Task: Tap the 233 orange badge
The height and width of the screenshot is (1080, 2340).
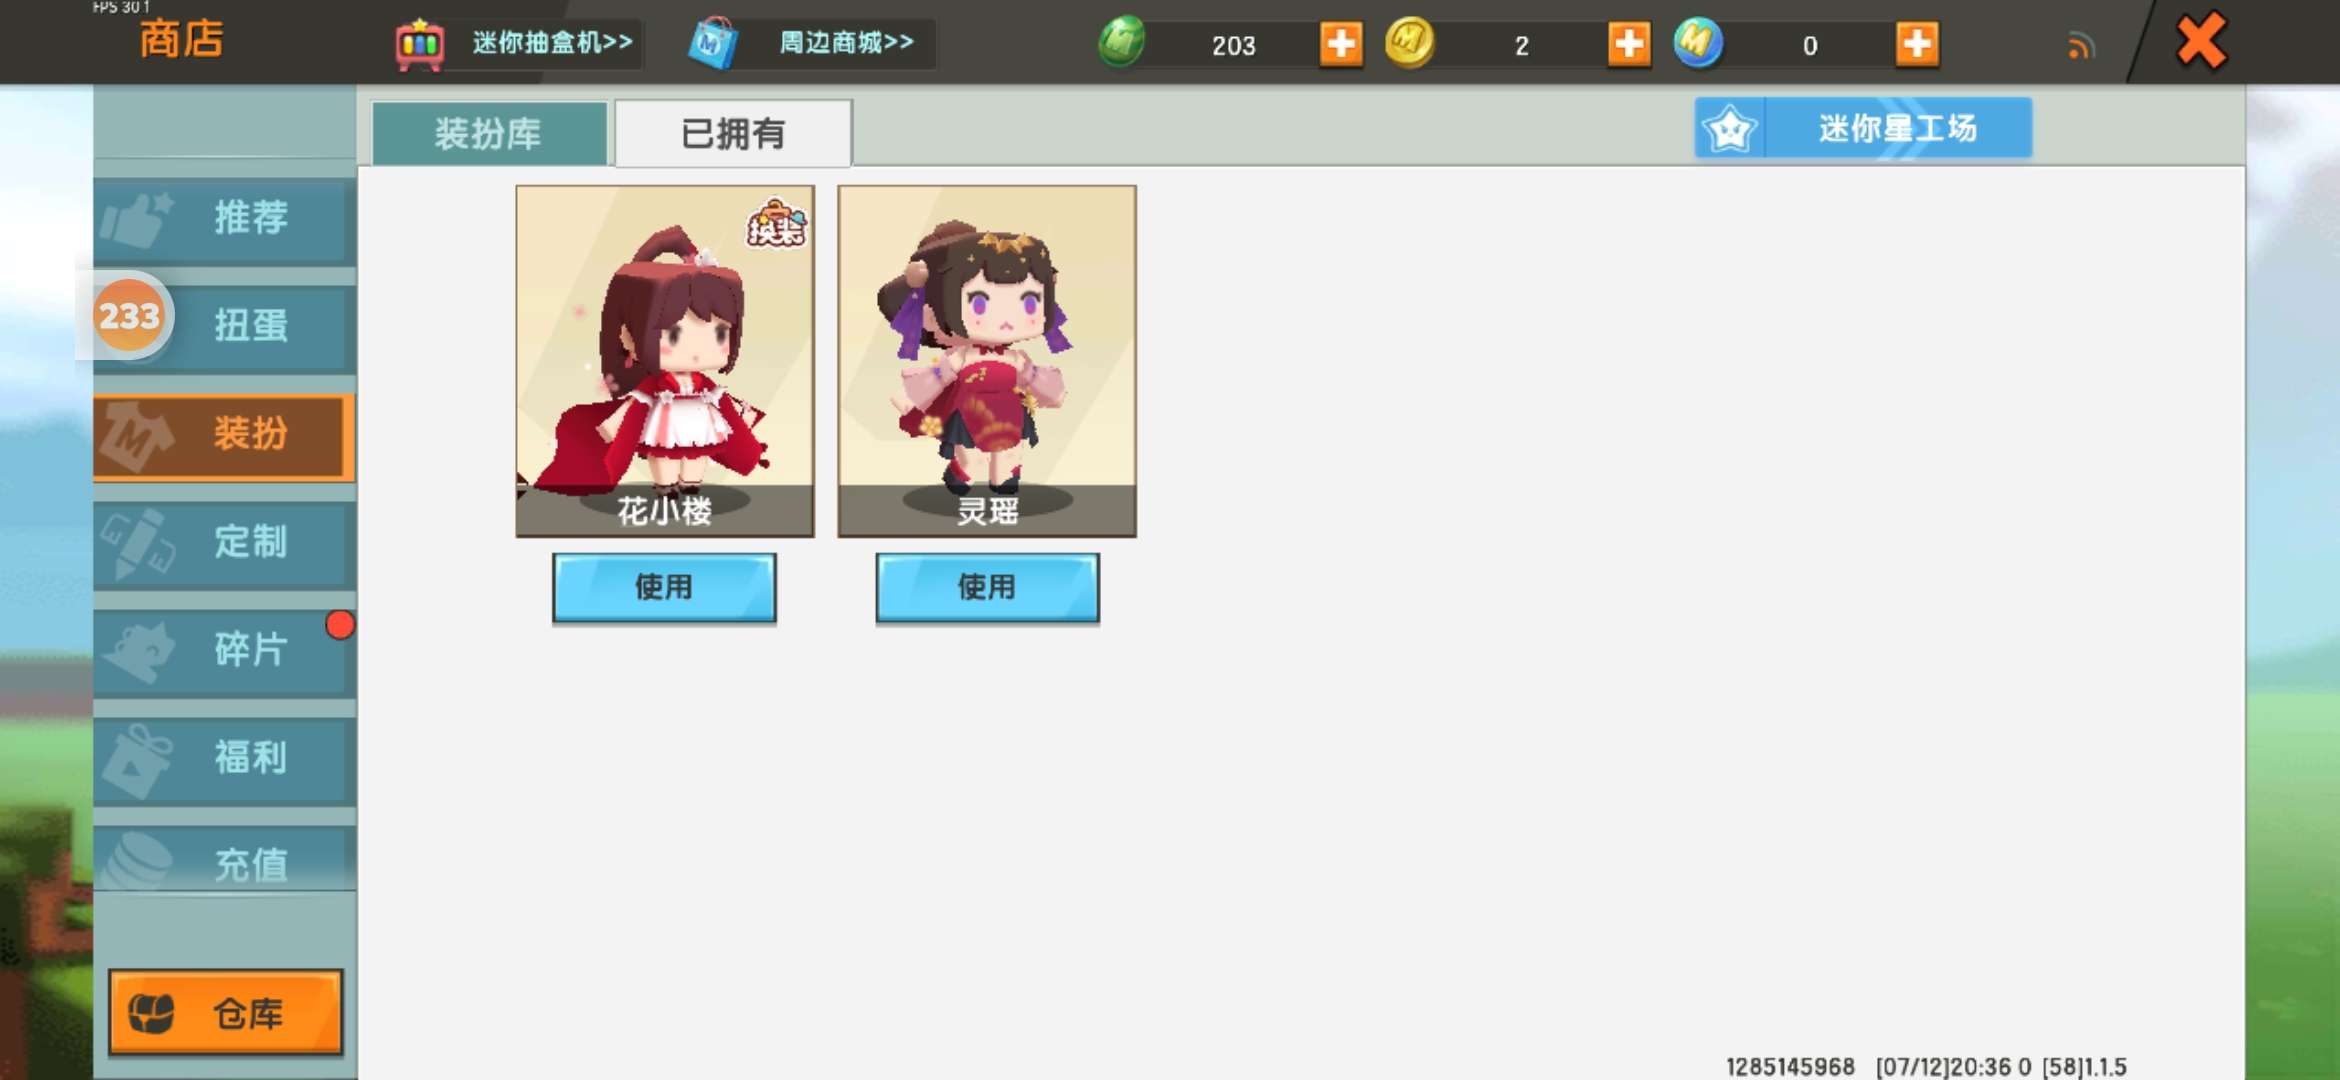Action: (129, 316)
